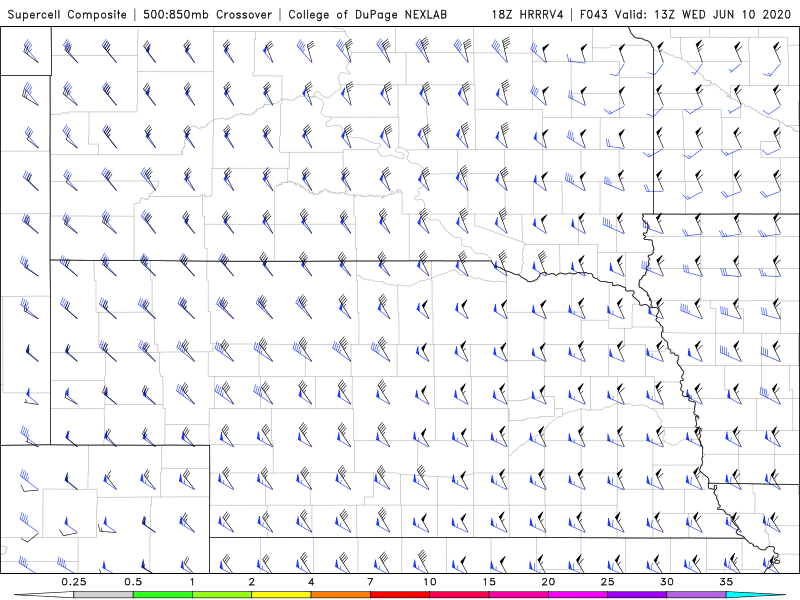Select the crimson segment between 10 and 15

pyautogui.click(x=459, y=595)
